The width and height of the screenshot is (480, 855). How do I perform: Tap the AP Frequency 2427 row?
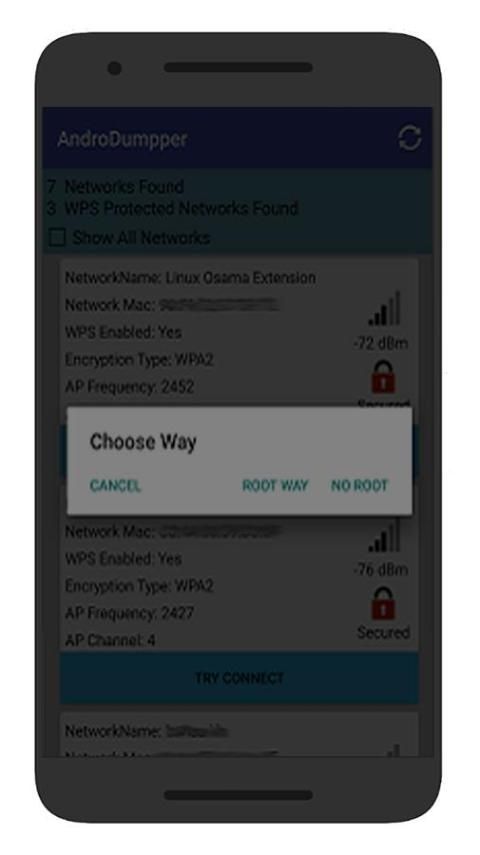click(129, 613)
